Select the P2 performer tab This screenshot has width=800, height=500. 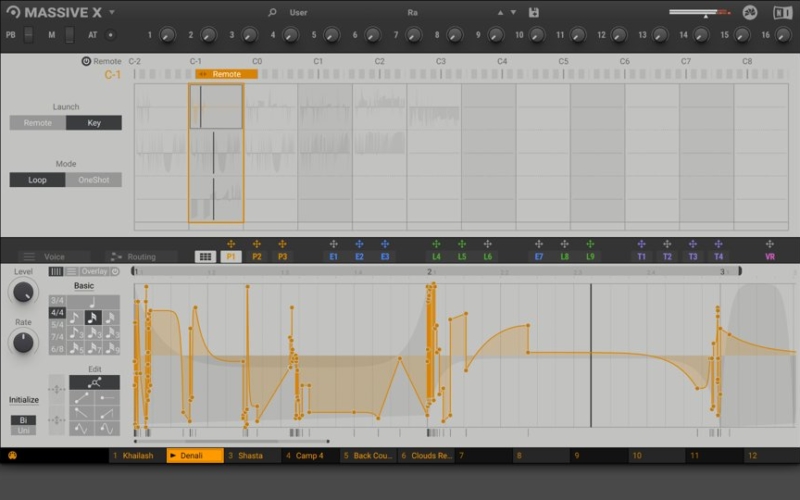pyautogui.click(x=257, y=257)
